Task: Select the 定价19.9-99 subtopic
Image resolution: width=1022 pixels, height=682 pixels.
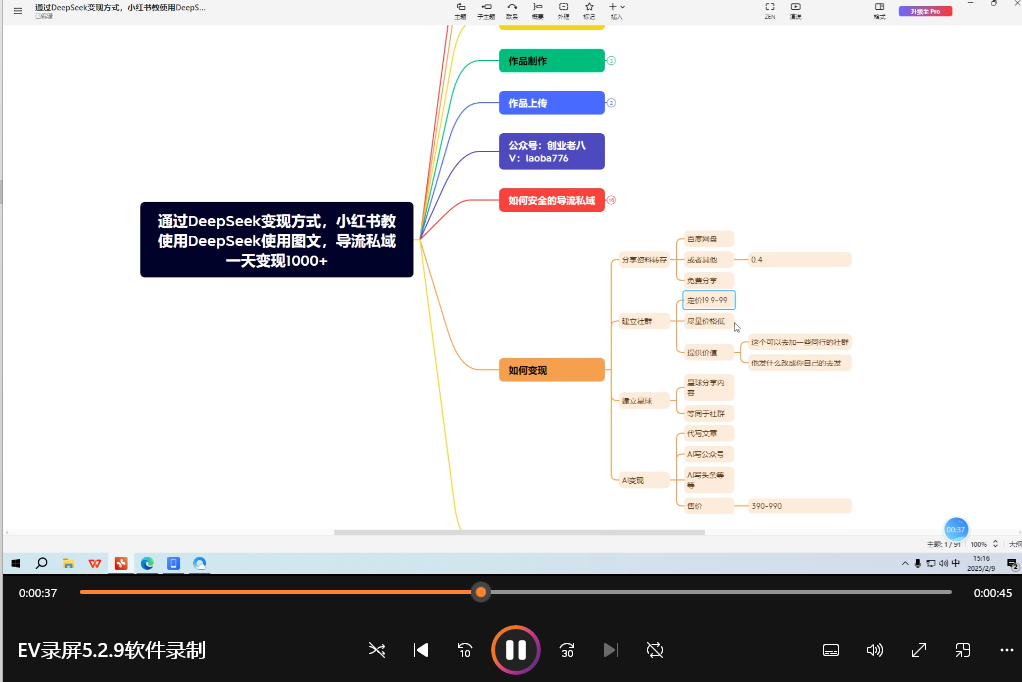Action: click(708, 300)
